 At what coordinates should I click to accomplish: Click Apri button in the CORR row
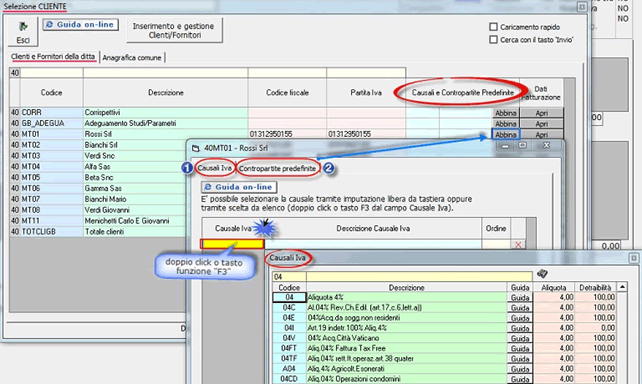coord(541,113)
